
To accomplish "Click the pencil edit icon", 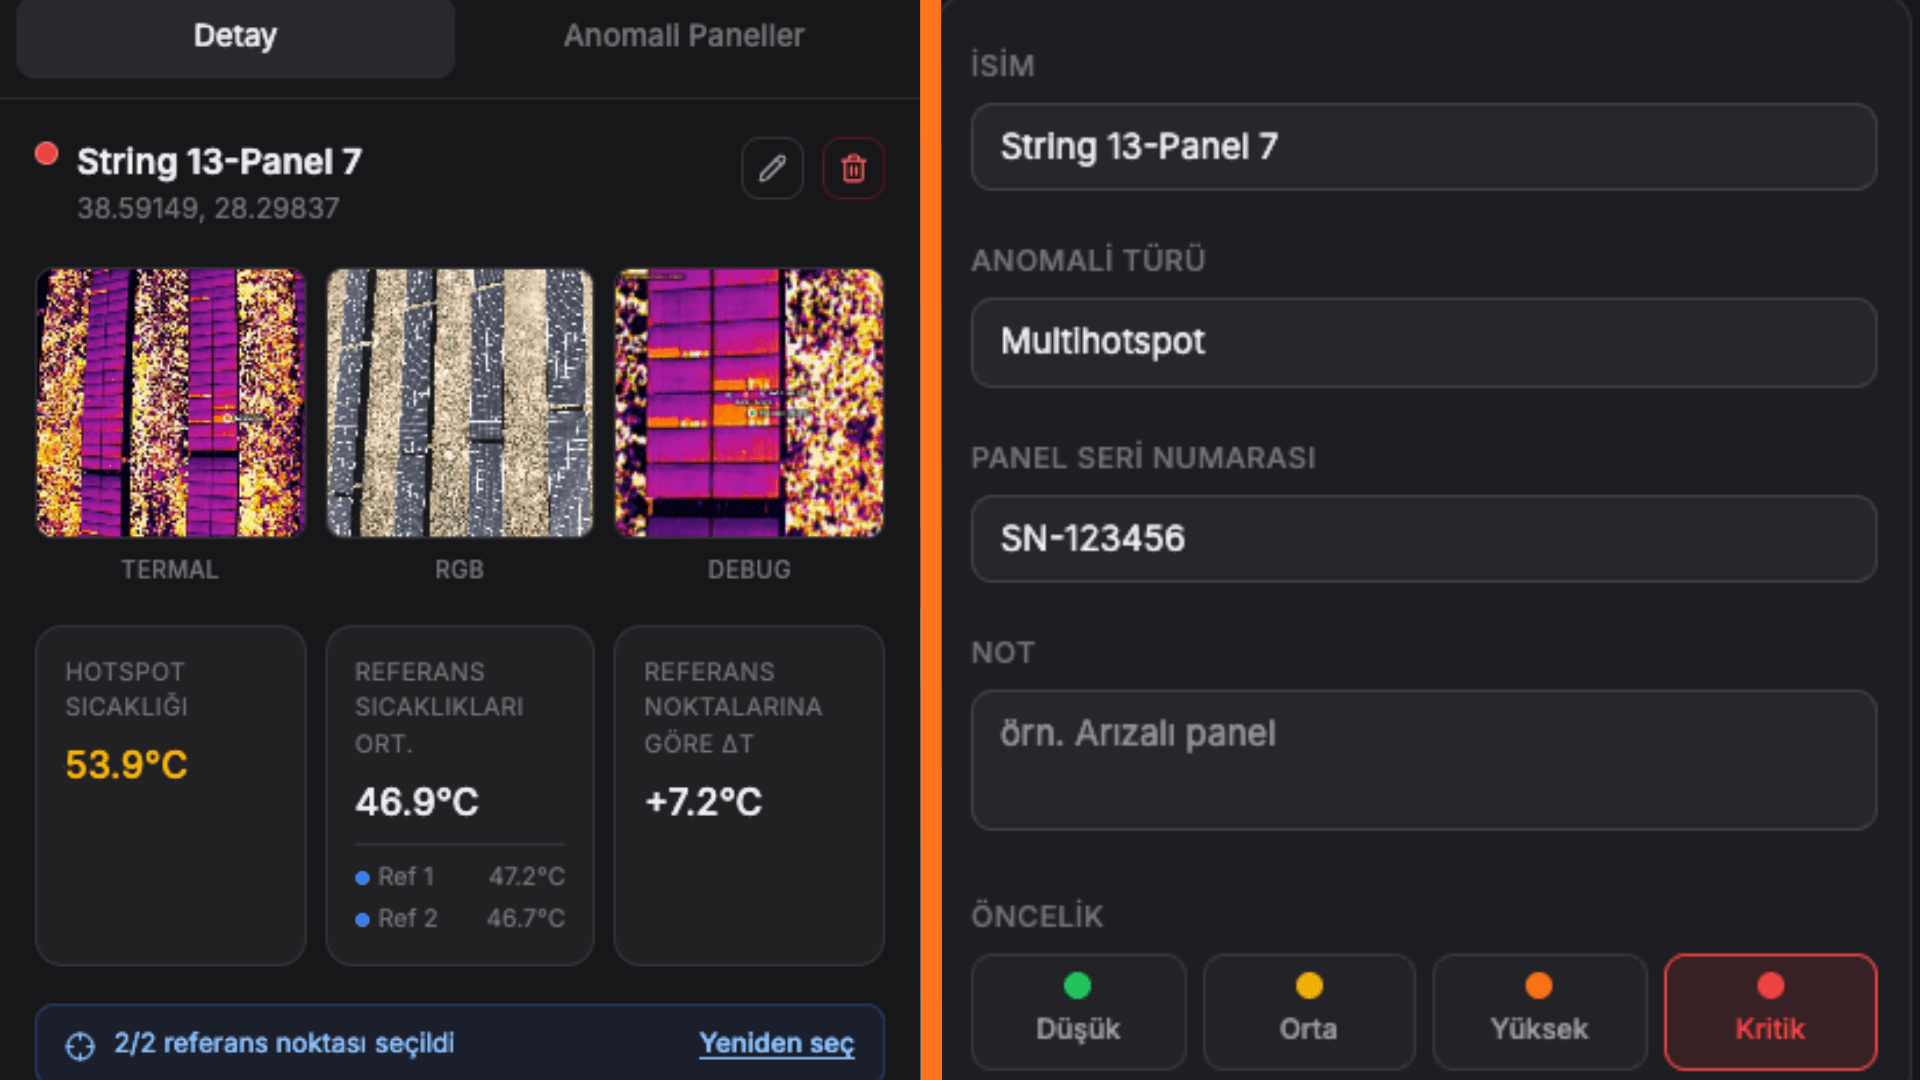I will point(772,168).
